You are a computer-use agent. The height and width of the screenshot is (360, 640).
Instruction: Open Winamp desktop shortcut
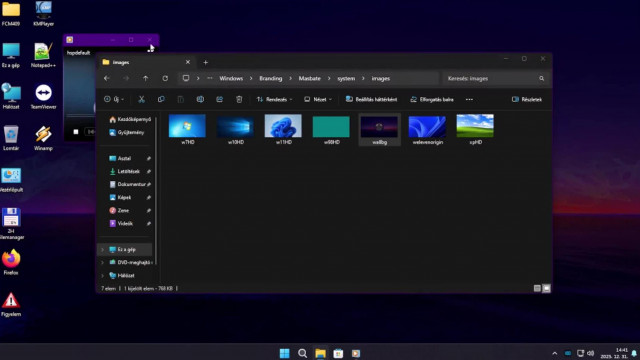coord(43,138)
